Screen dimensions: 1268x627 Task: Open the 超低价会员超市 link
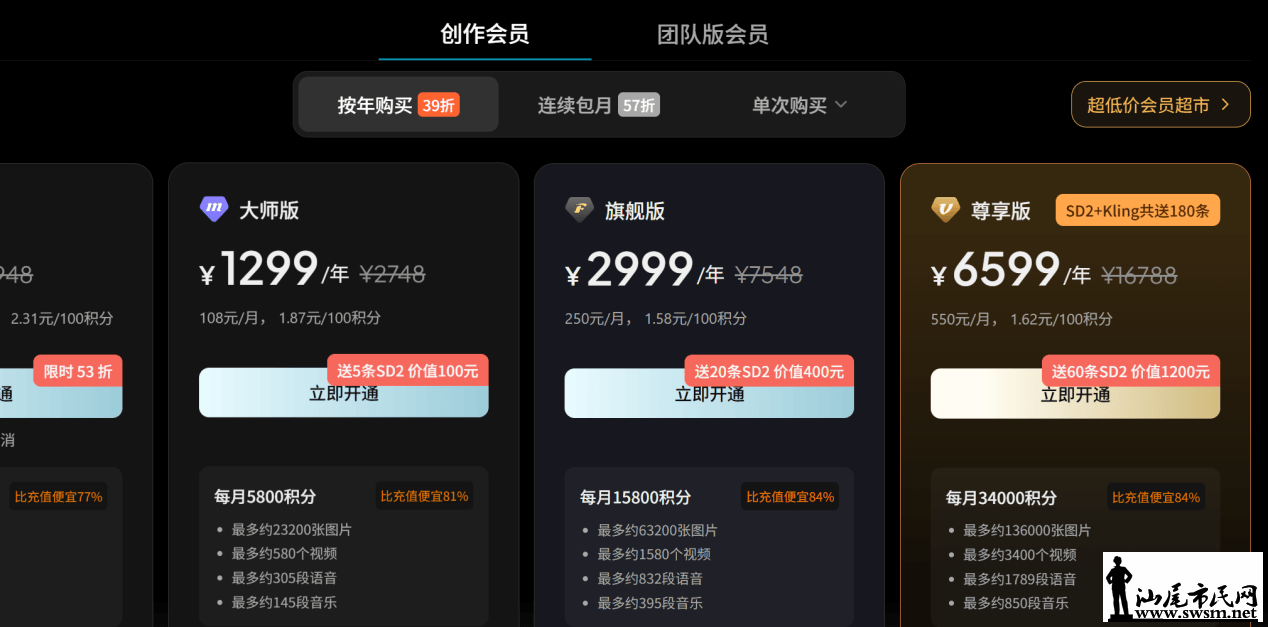(1161, 104)
